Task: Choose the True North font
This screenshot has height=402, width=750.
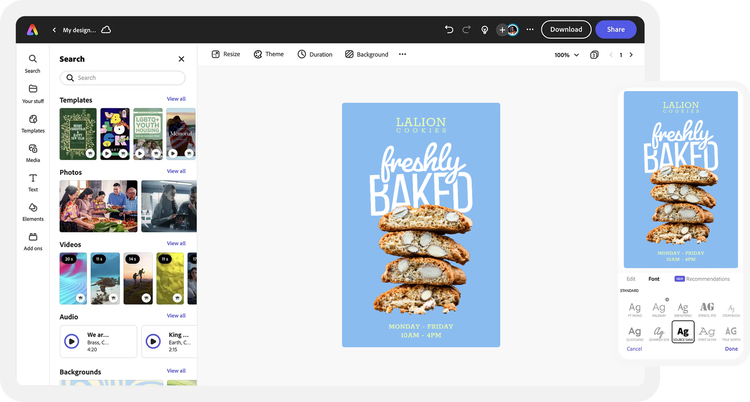Action: coord(731,333)
